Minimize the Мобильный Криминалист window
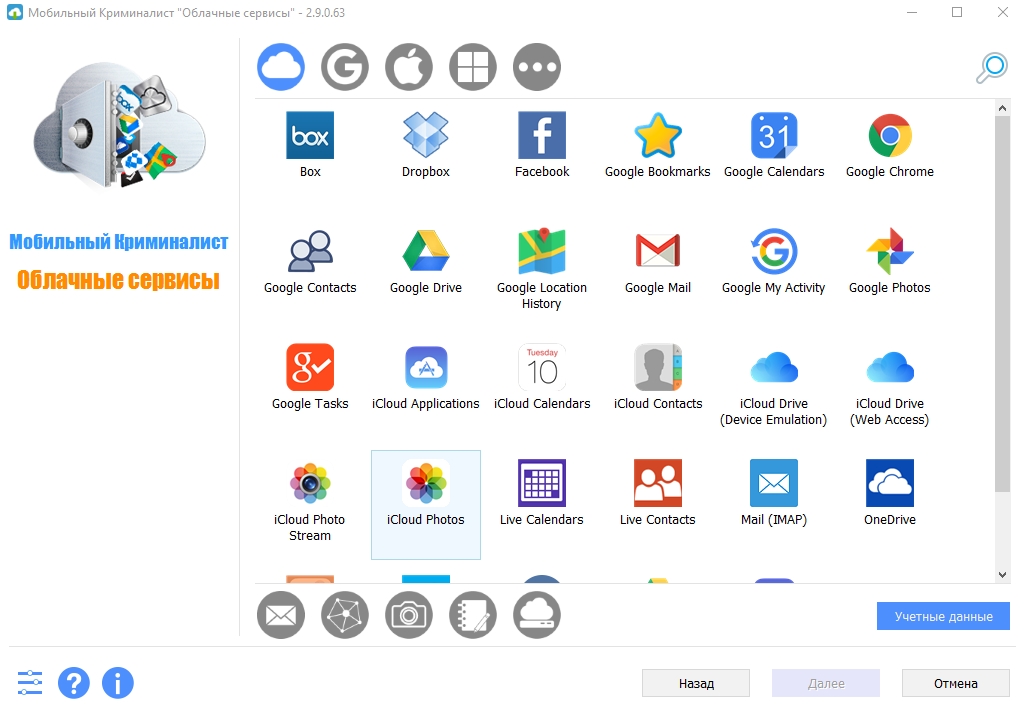 (x=912, y=12)
